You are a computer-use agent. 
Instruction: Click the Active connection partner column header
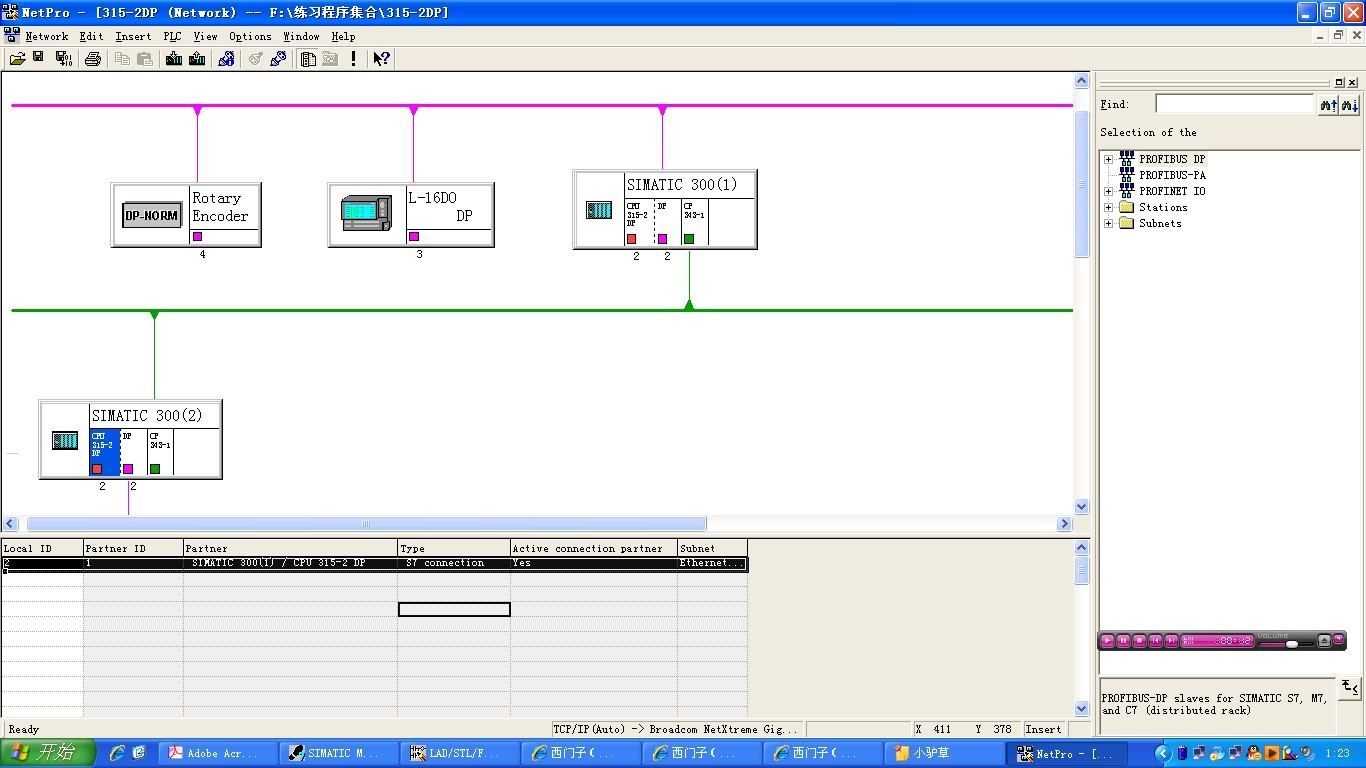[594, 548]
